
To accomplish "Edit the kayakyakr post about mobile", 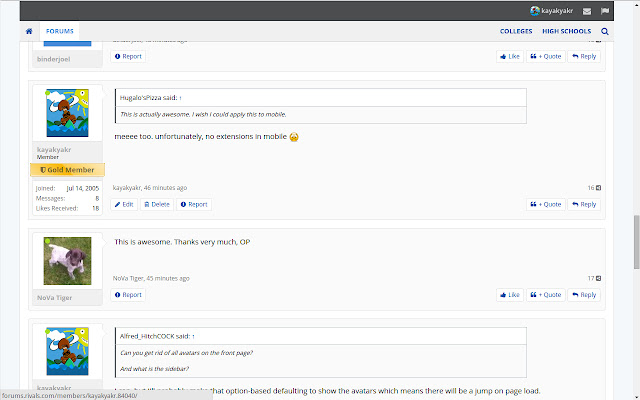I will (124, 204).
